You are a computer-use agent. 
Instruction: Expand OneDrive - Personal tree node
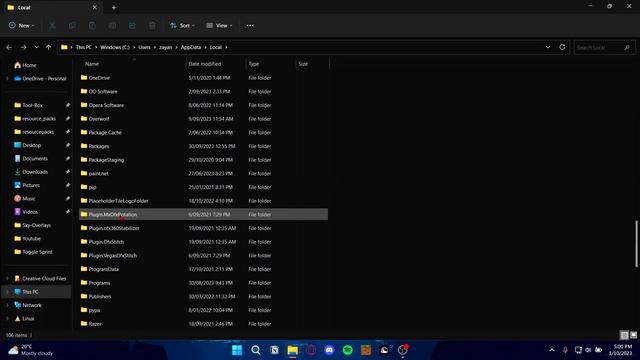7,79
